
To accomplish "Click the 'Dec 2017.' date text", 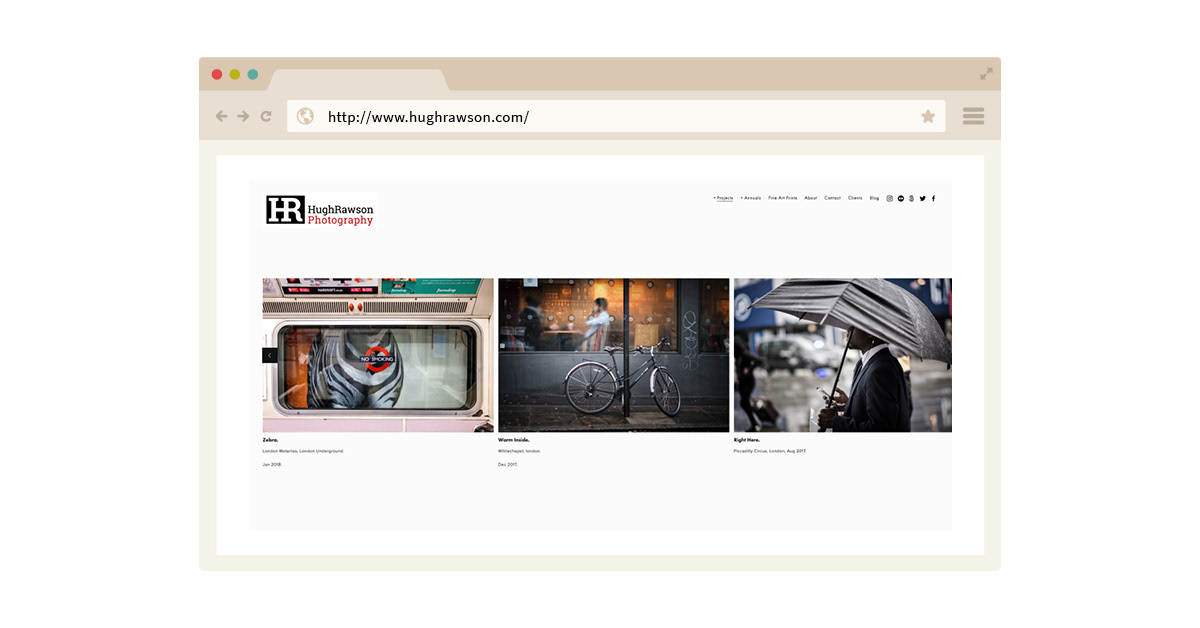I will point(508,464).
